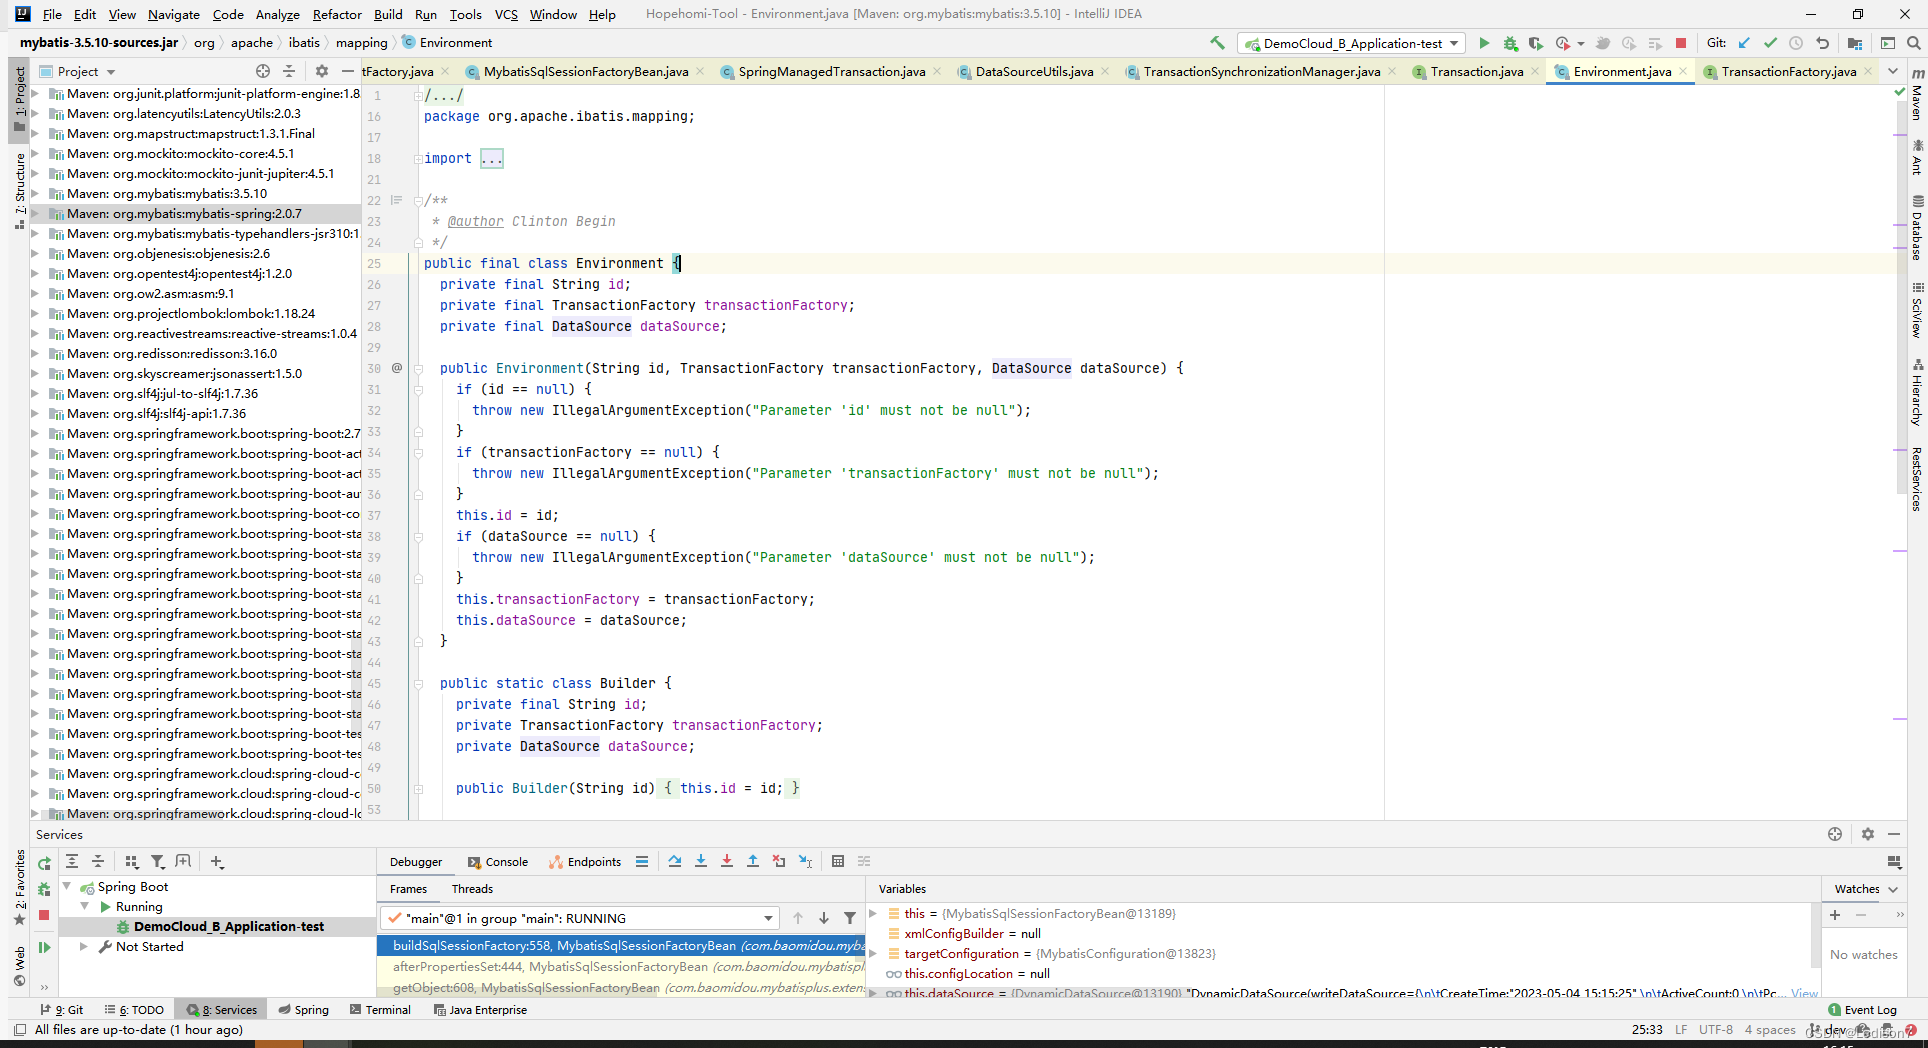Switch to Threads tab
The height and width of the screenshot is (1048, 1928).
pyautogui.click(x=472, y=889)
